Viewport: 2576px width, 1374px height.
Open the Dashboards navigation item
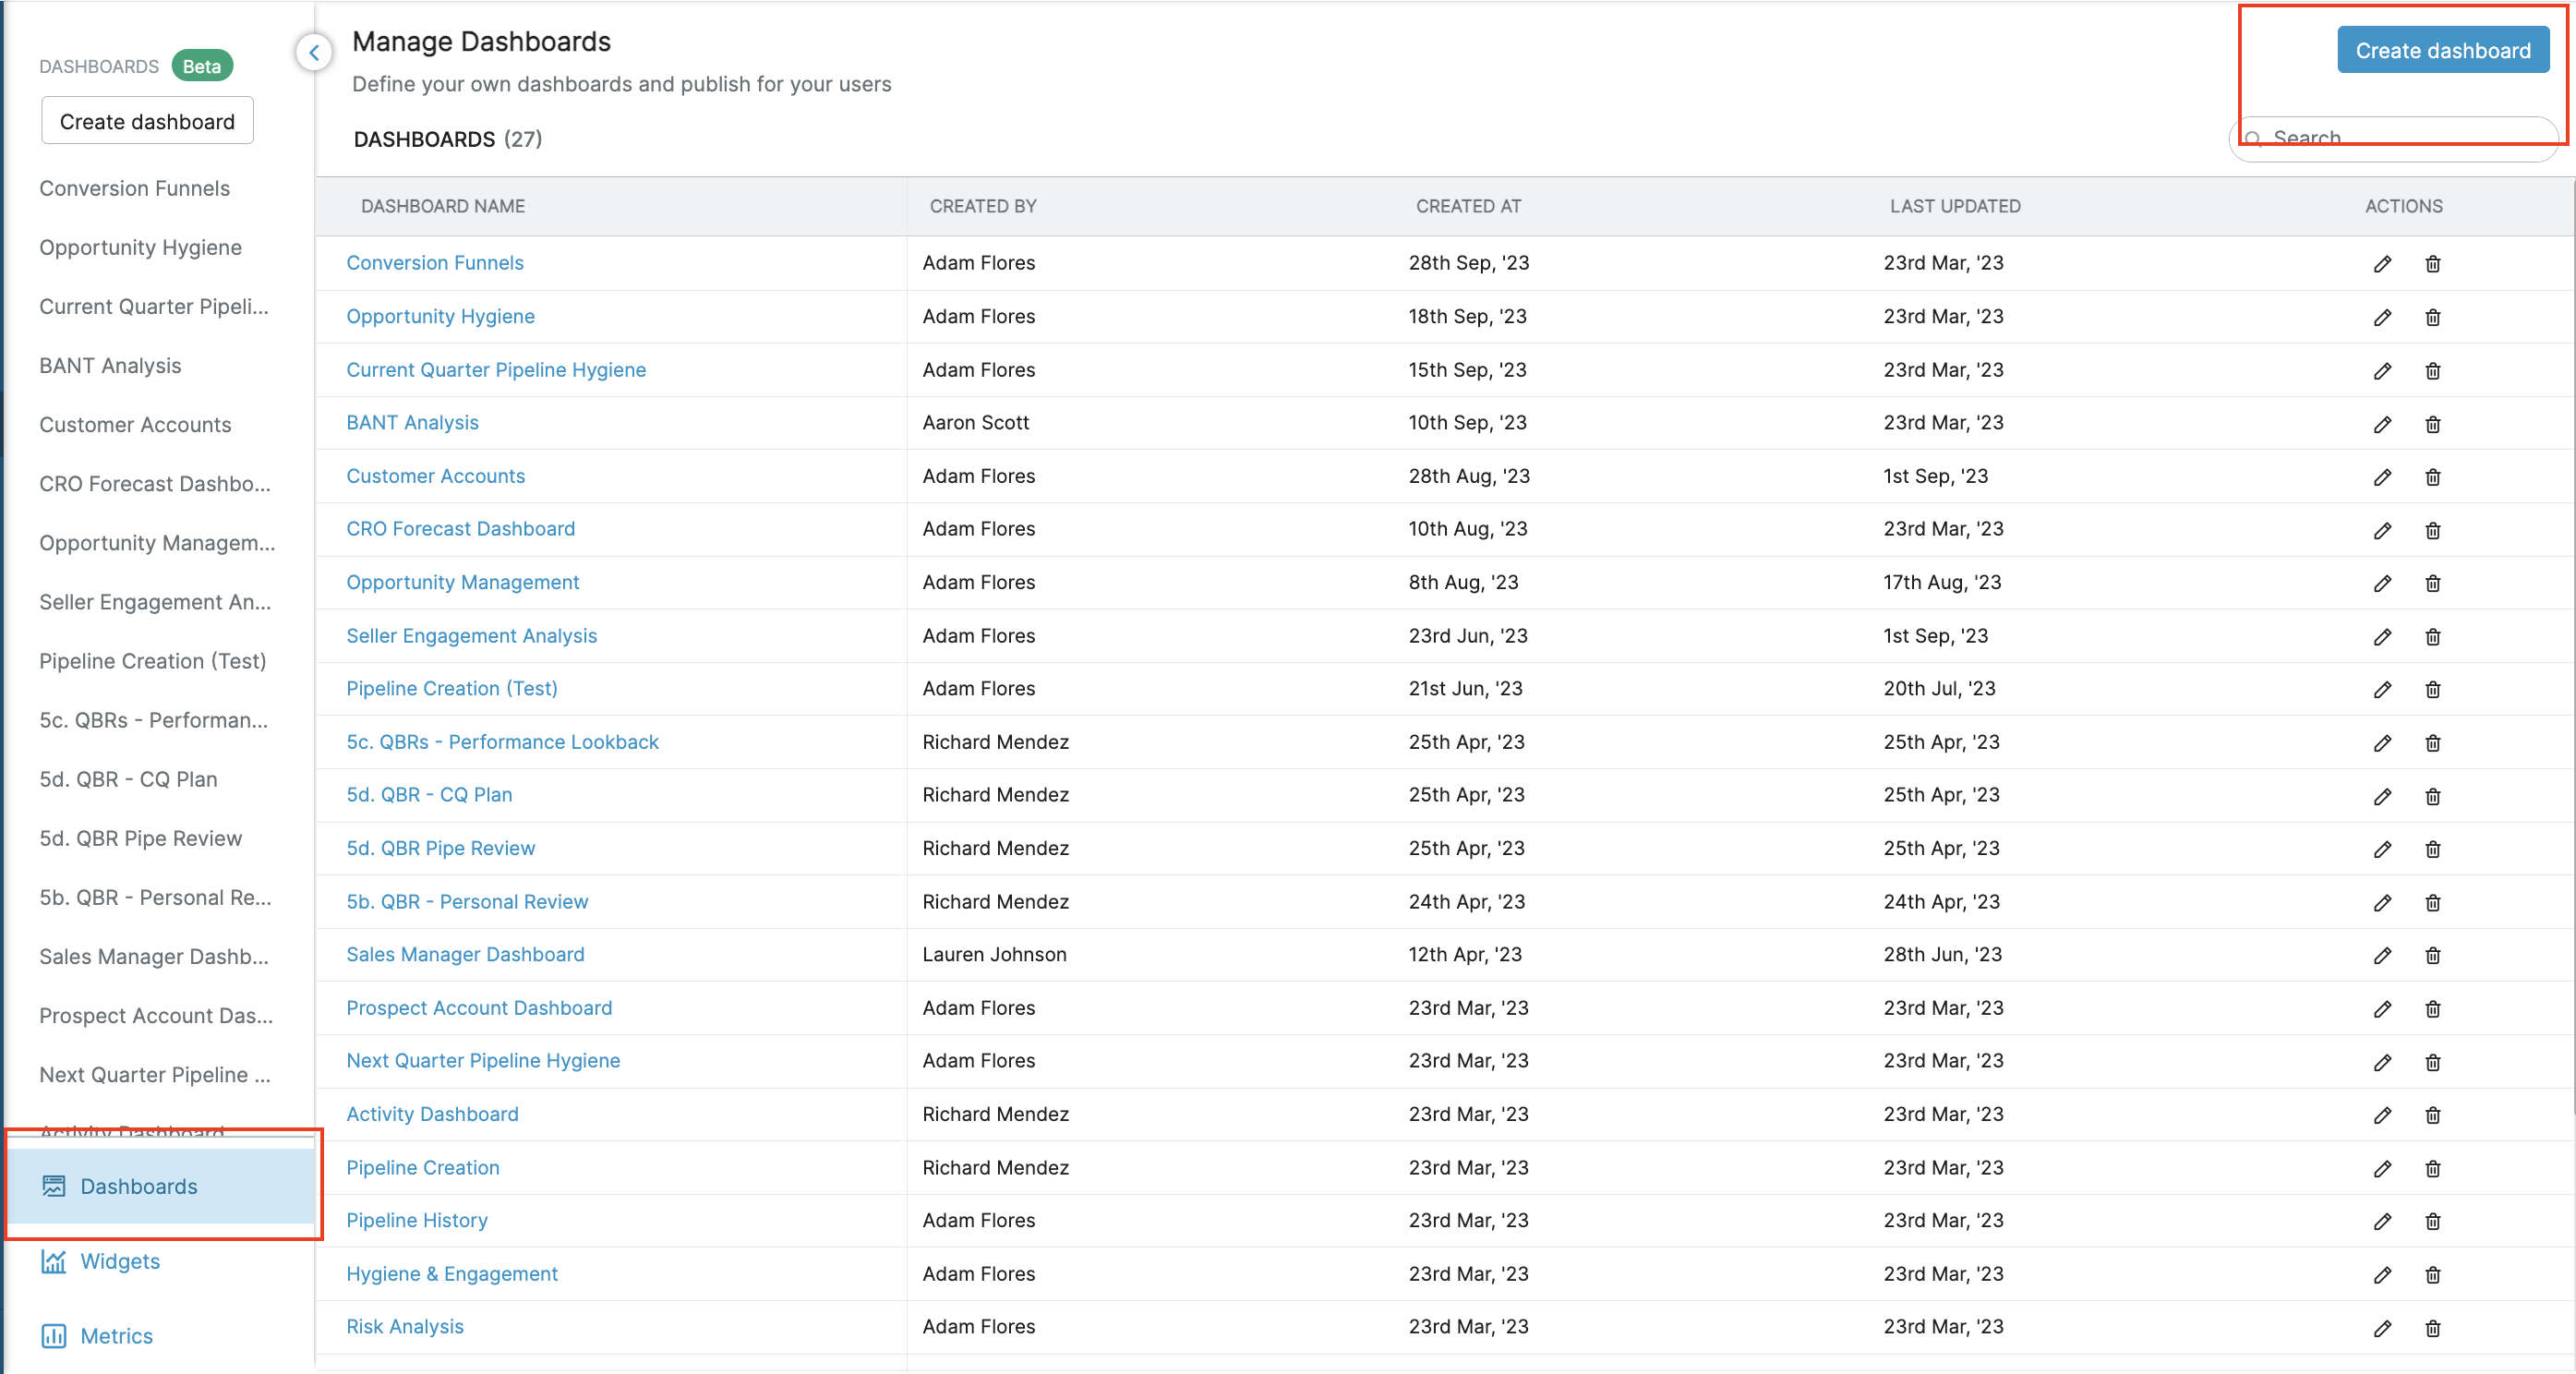pos(162,1186)
